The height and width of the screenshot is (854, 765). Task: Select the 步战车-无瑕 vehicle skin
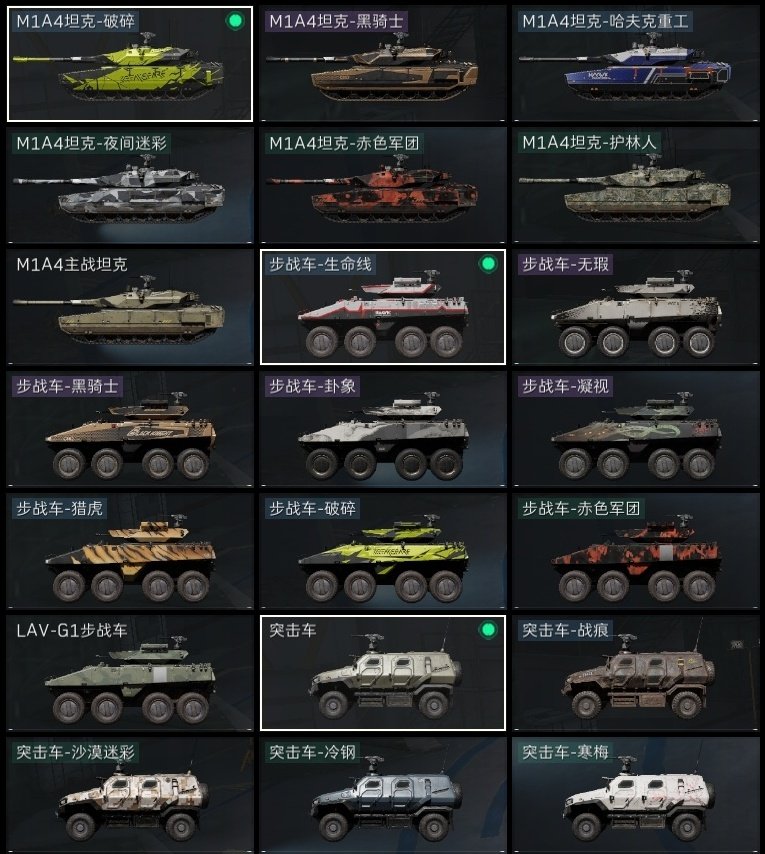click(x=635, y=307)
